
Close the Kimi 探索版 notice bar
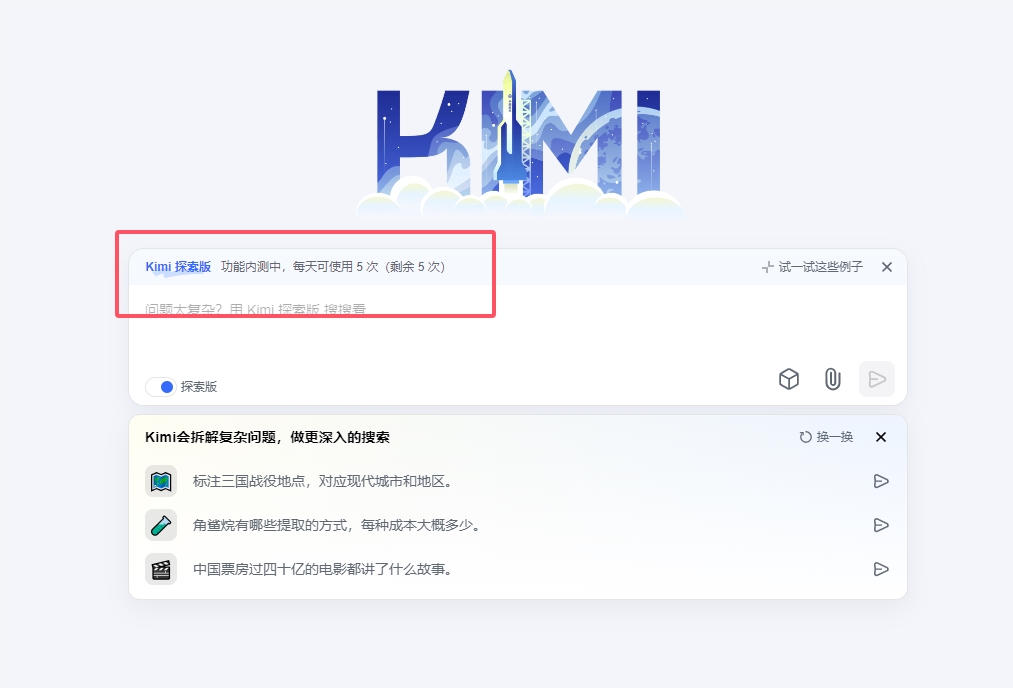887,267
